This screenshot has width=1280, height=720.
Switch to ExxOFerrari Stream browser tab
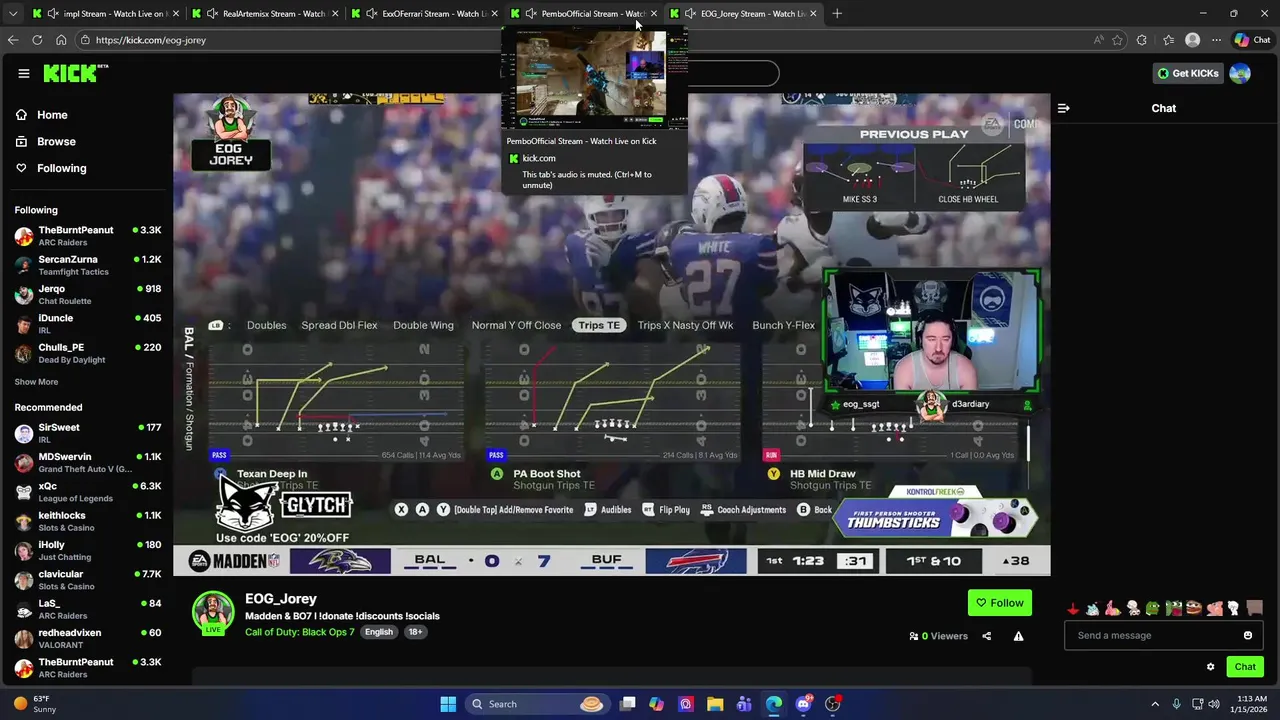tap(424, 14)
